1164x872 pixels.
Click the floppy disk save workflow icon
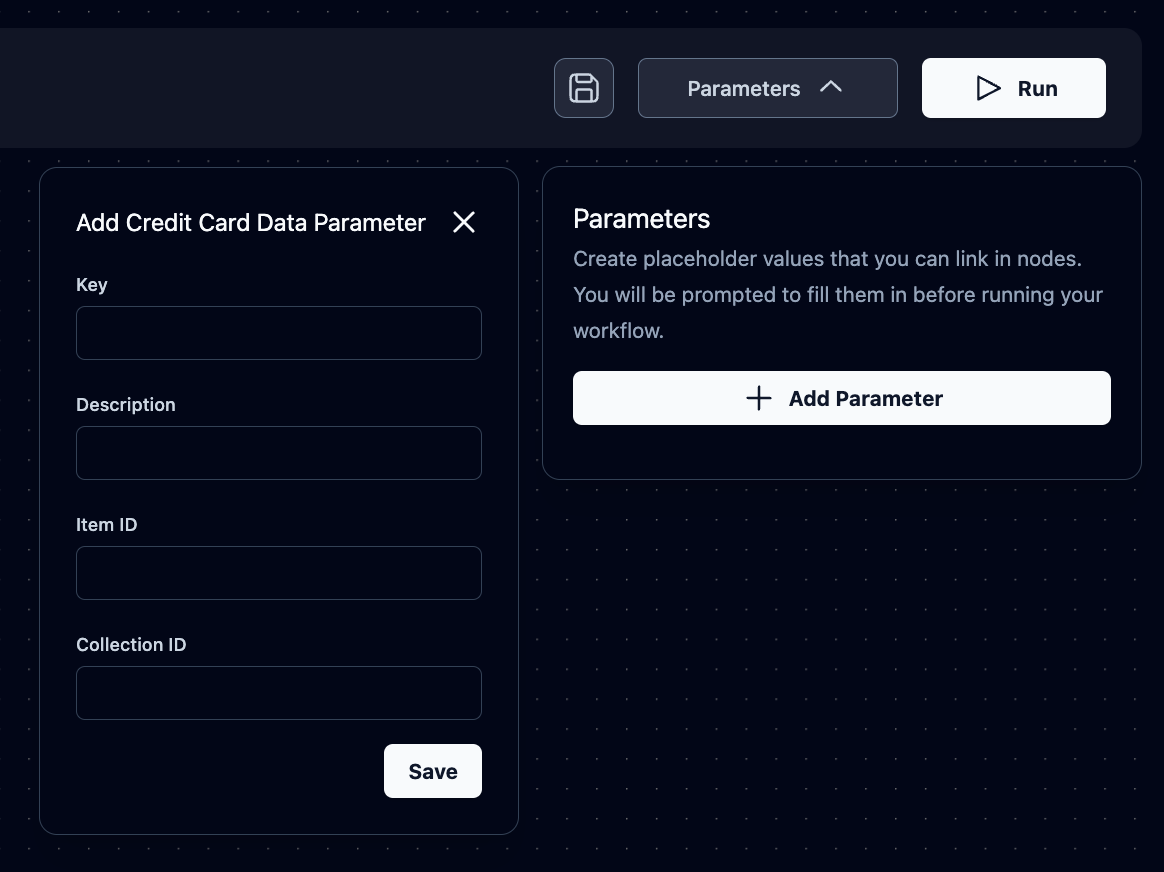584,88
